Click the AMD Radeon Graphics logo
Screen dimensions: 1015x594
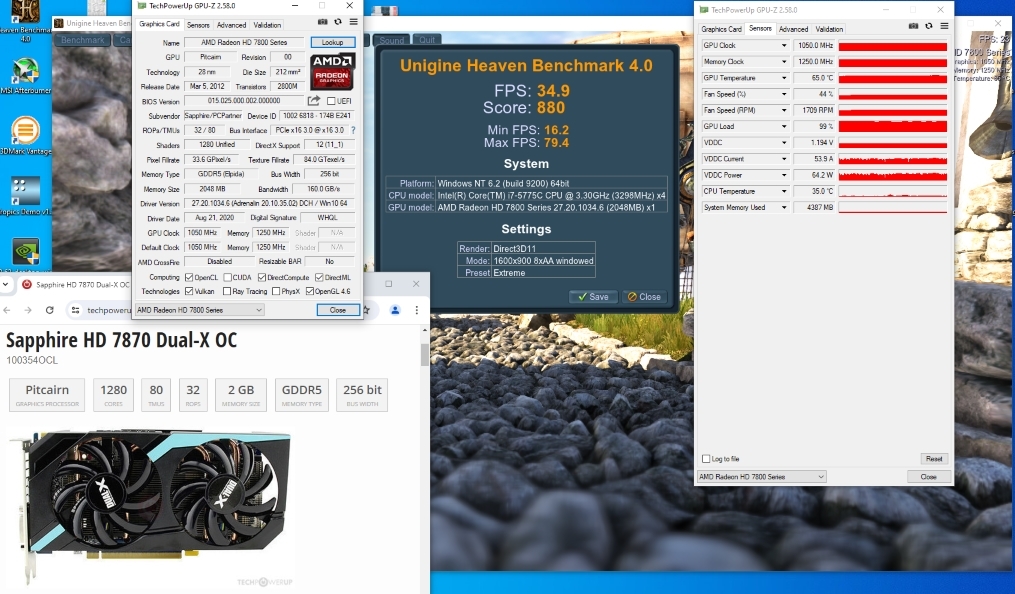point(332,71)
